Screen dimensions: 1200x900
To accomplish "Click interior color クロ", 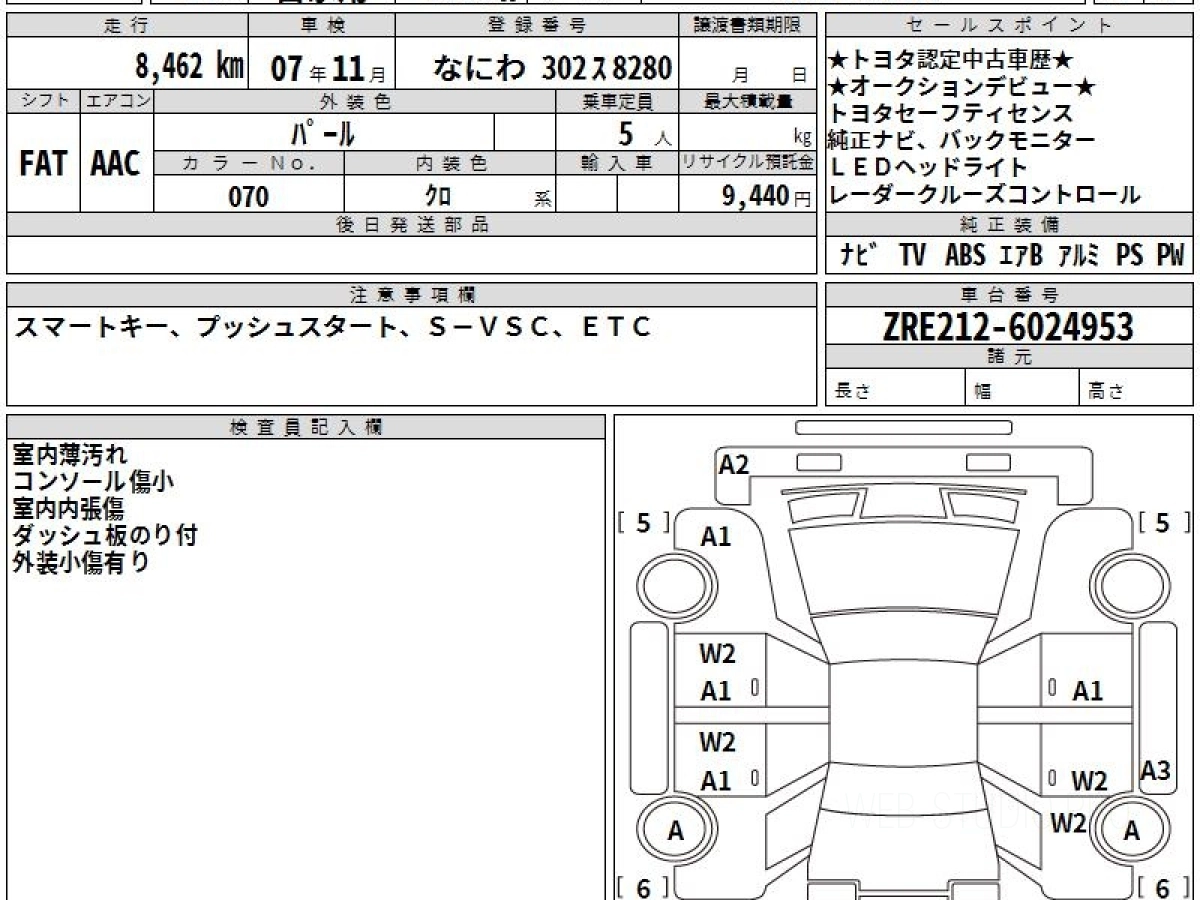I will pos(438,196).
